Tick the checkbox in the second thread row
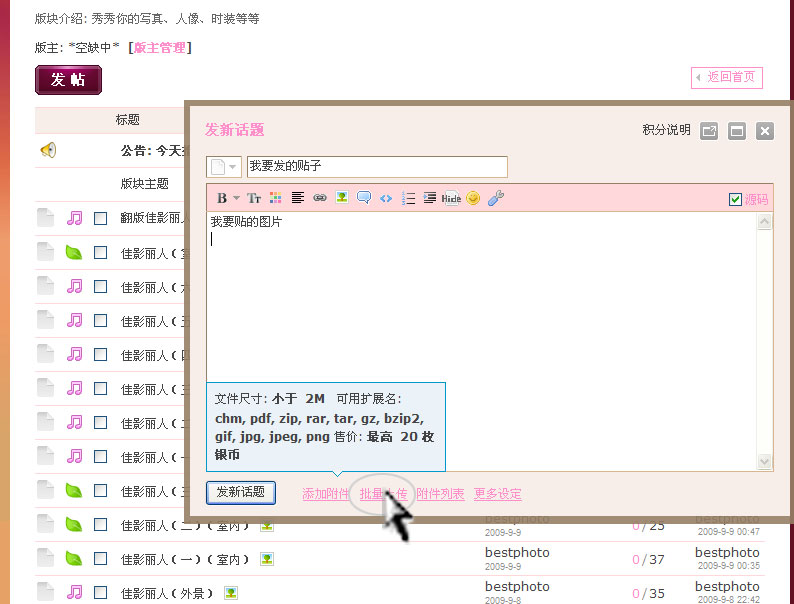794x604 pixels. pyautogui.click(x=100, y=252)
